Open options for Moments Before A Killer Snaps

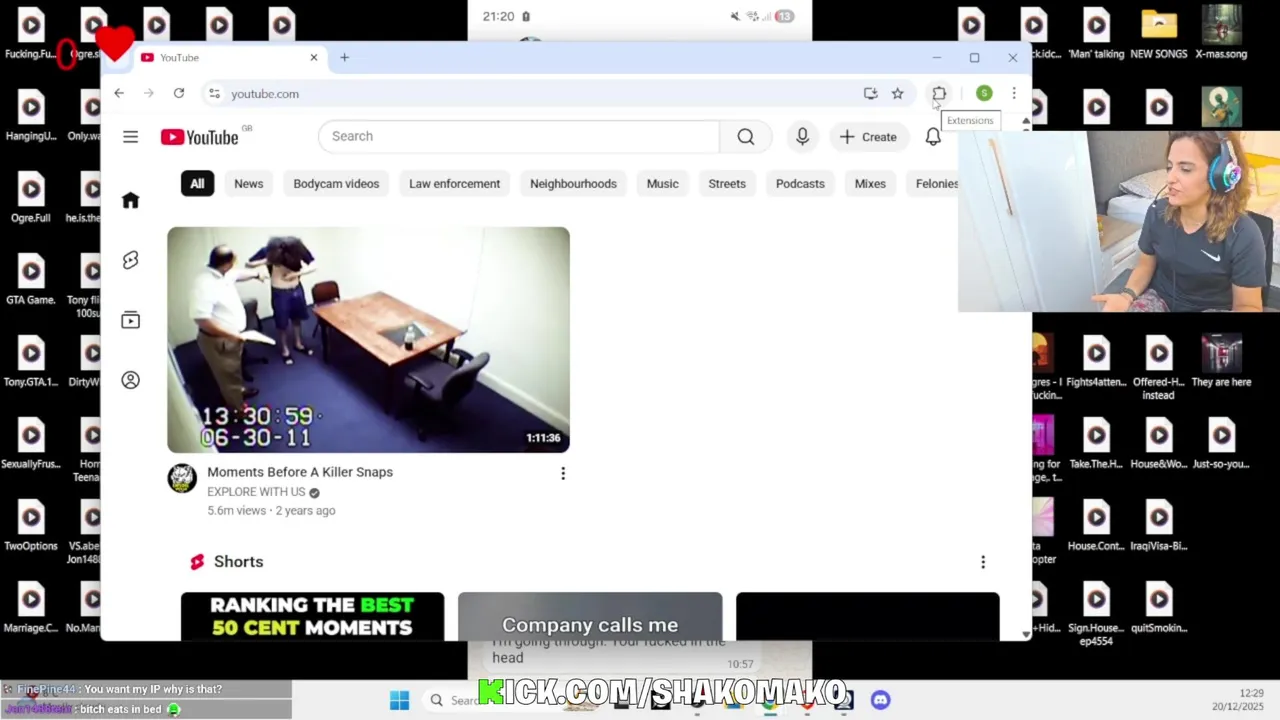point(563,473)
